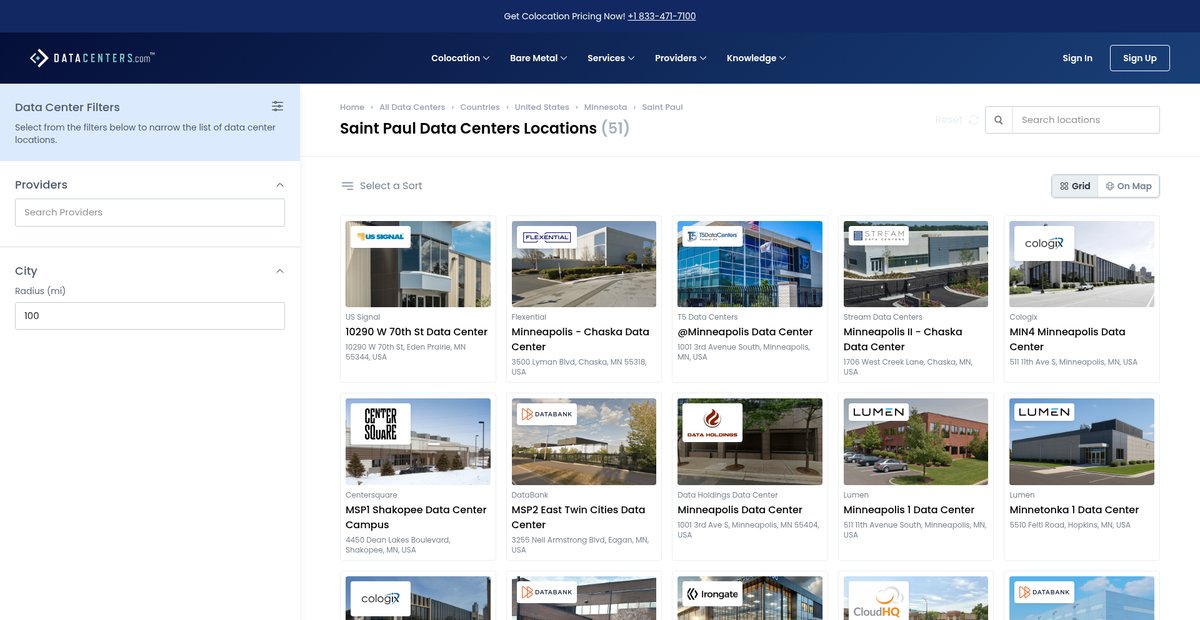Open 10290 W 70th St Data Center
This screenshot has width=1200, height=620.
tap(417, 332)
